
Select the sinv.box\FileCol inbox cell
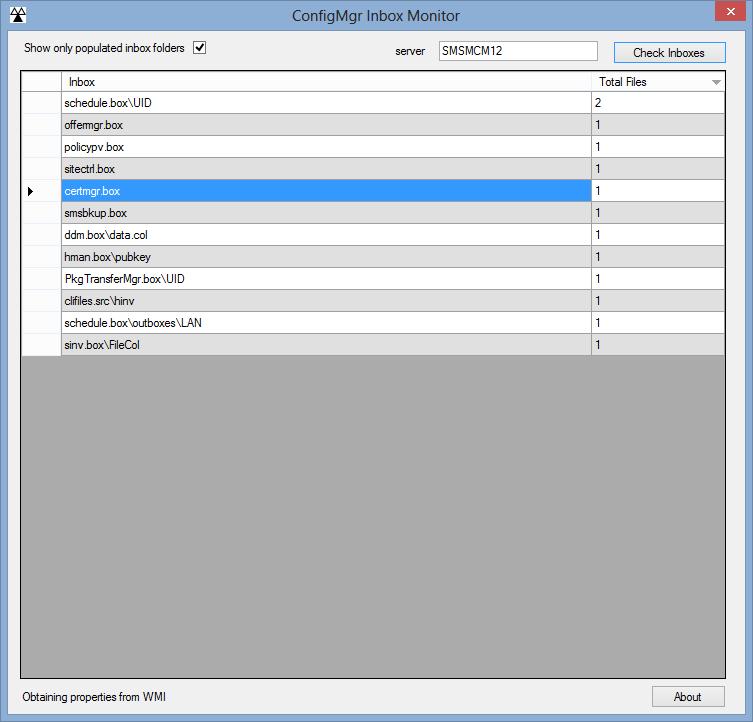326,345
